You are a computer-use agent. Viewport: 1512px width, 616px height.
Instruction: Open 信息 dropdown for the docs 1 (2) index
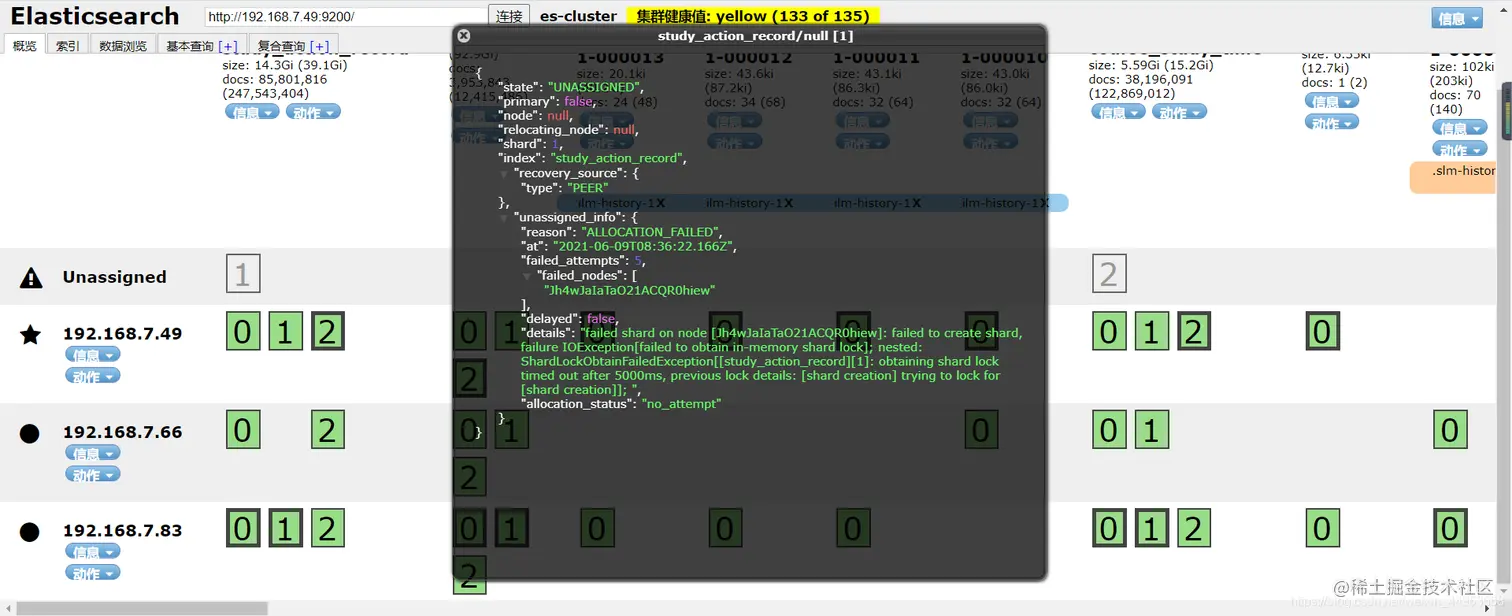(1332, 101)
